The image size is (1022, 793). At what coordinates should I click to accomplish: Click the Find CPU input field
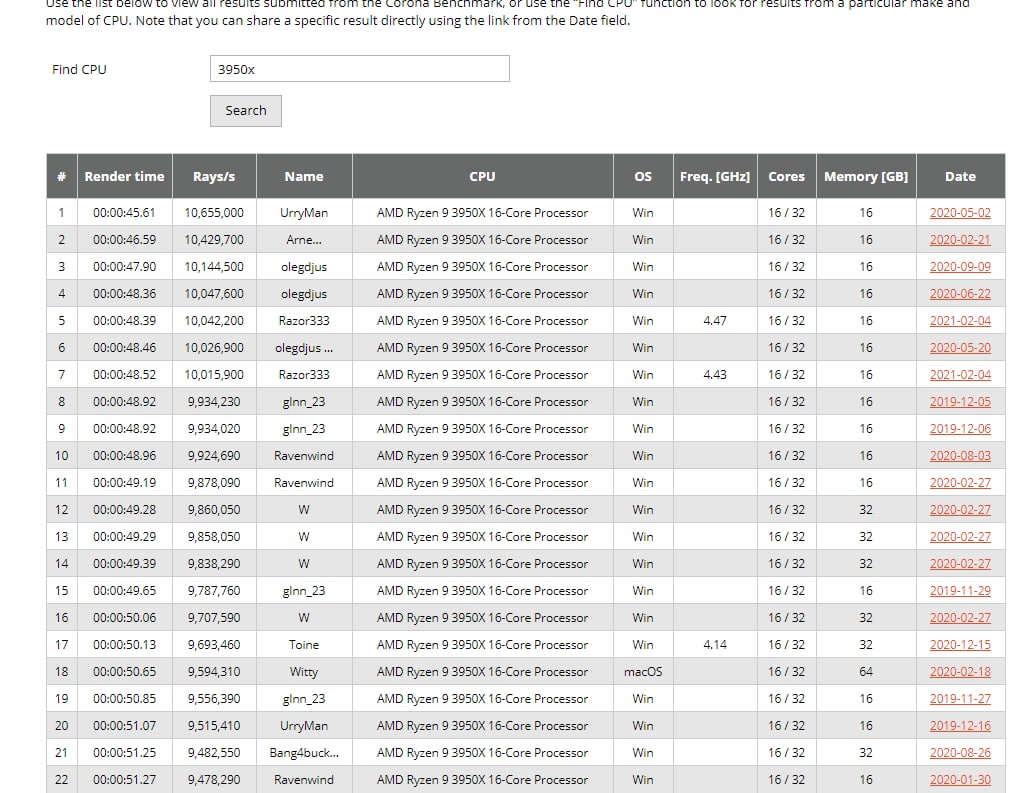pyautogui.click(x=359, y=68)
